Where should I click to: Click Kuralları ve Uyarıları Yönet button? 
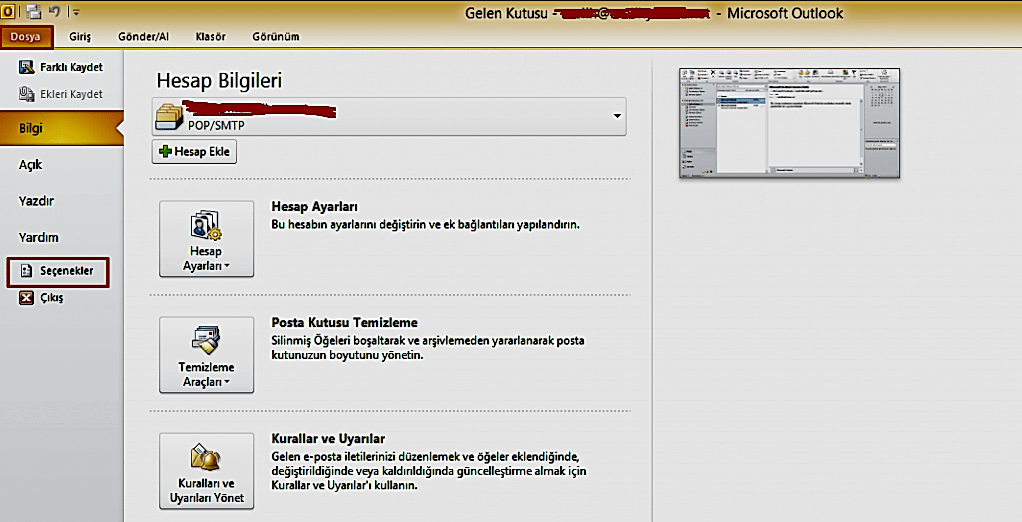pyautogui.click(x=207, y=471)
